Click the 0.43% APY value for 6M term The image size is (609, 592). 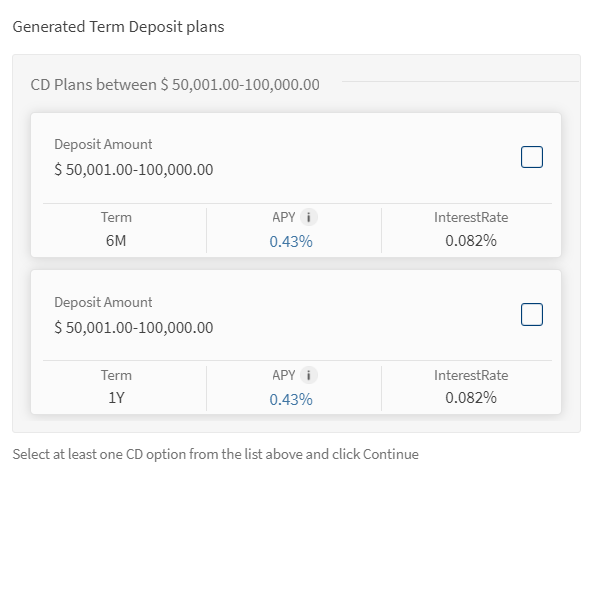pyautogui.click(x=291, y=241)
